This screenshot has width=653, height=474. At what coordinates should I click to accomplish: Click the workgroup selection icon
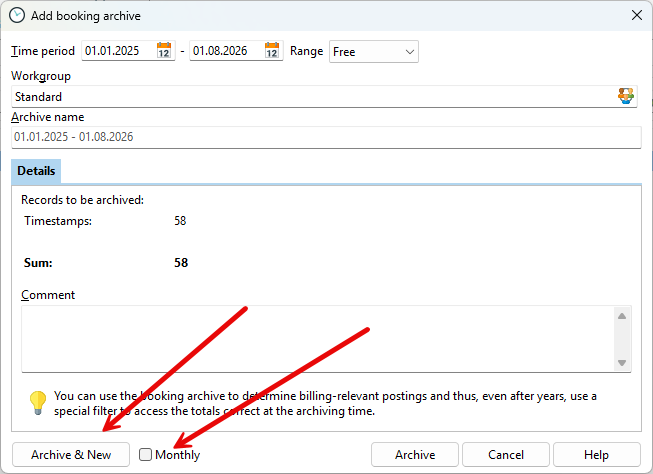pos(626,96)
